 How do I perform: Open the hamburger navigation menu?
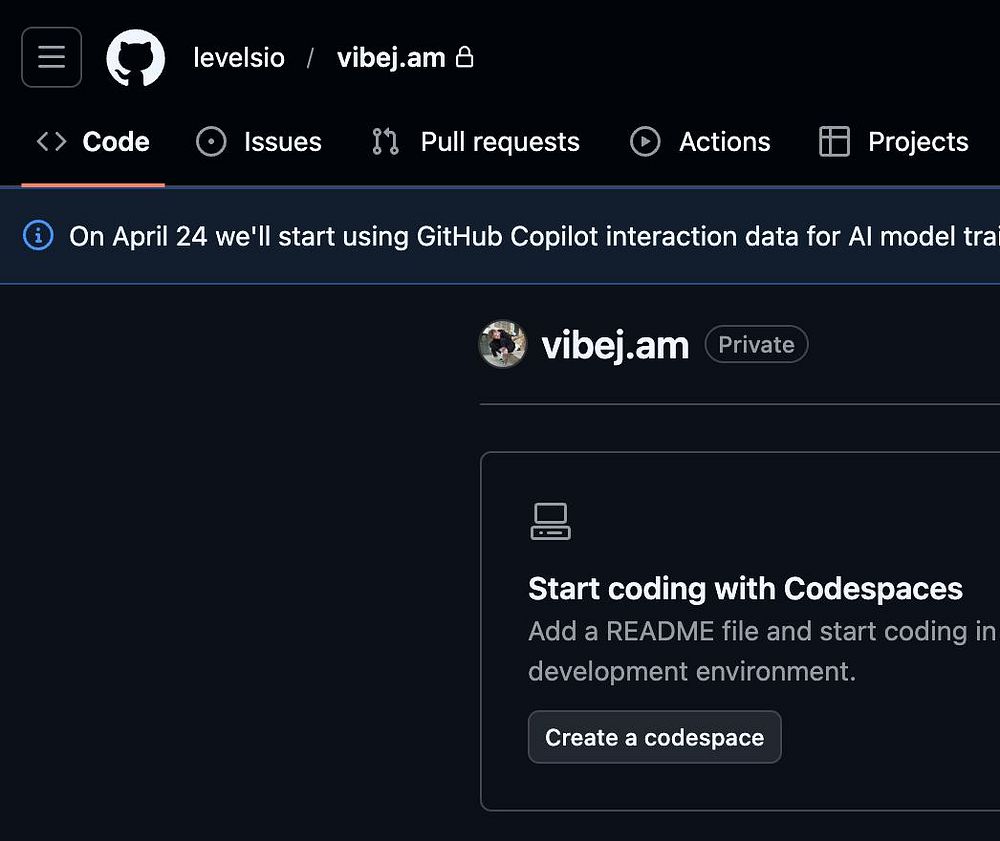[x=51, y=57]
